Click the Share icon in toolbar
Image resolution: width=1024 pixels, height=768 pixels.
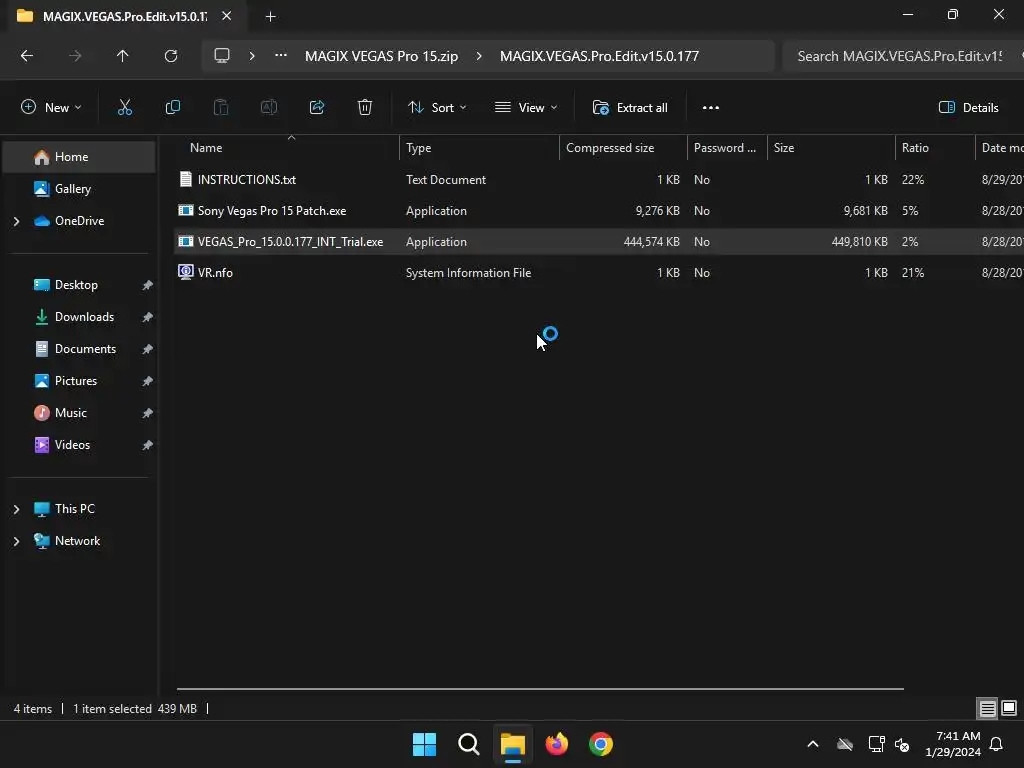[317, 108]
